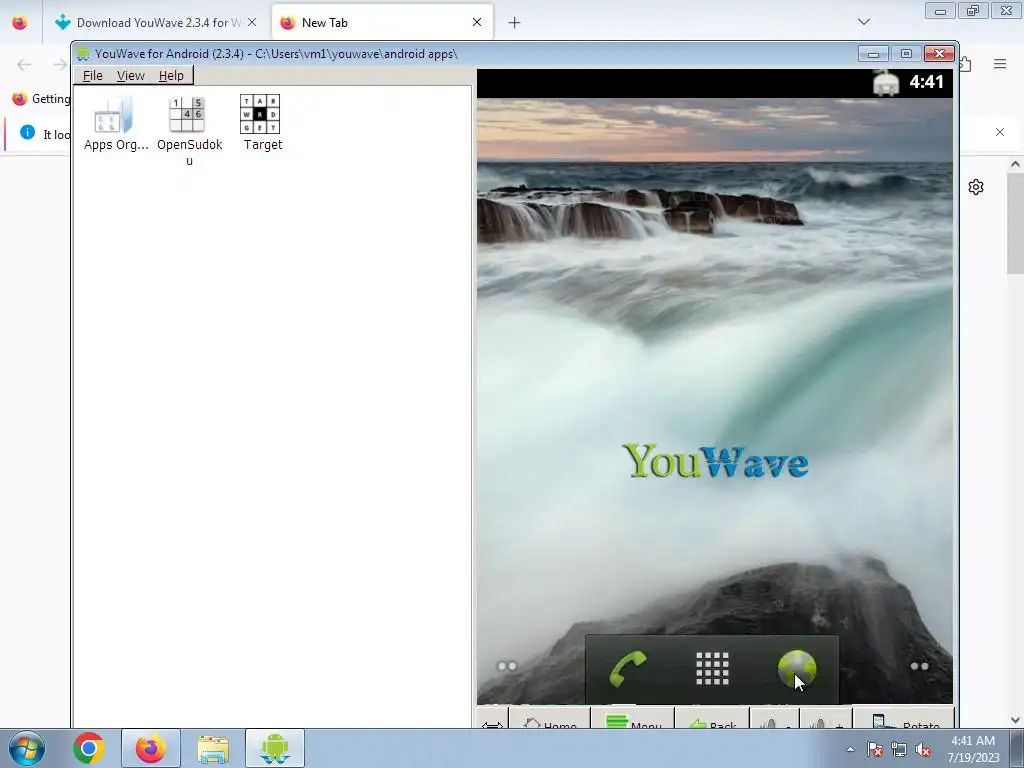Click the Firefox scrollbar down arrow
Image resolution: width=1024 pixels, height=768 pixels.
click(1015, 720)
